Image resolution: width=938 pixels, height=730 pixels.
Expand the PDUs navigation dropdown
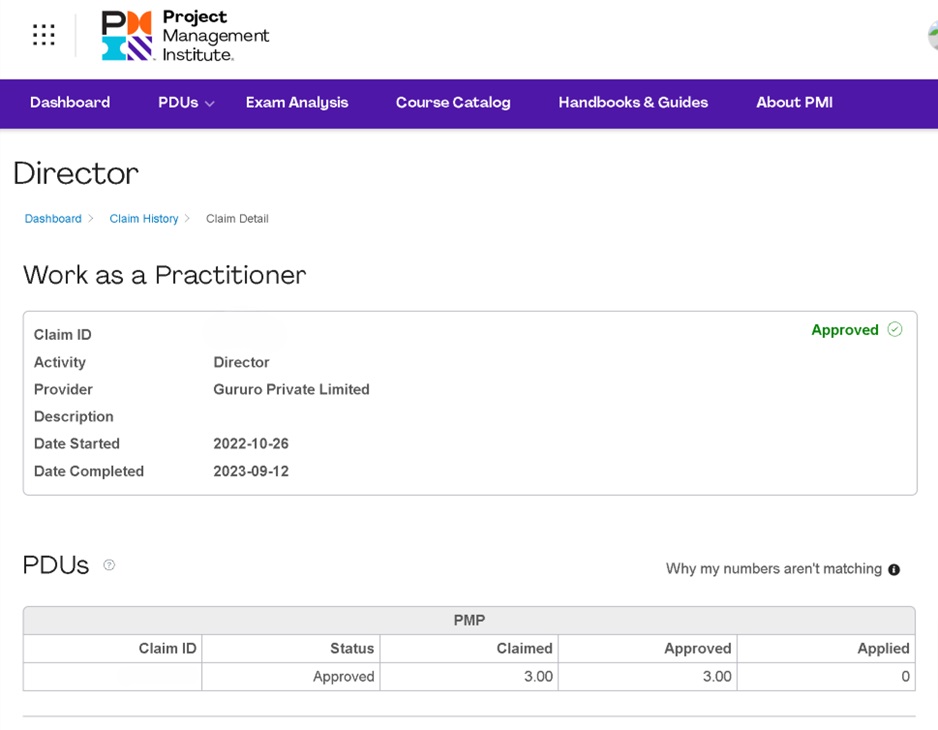(x=186, y=103)
